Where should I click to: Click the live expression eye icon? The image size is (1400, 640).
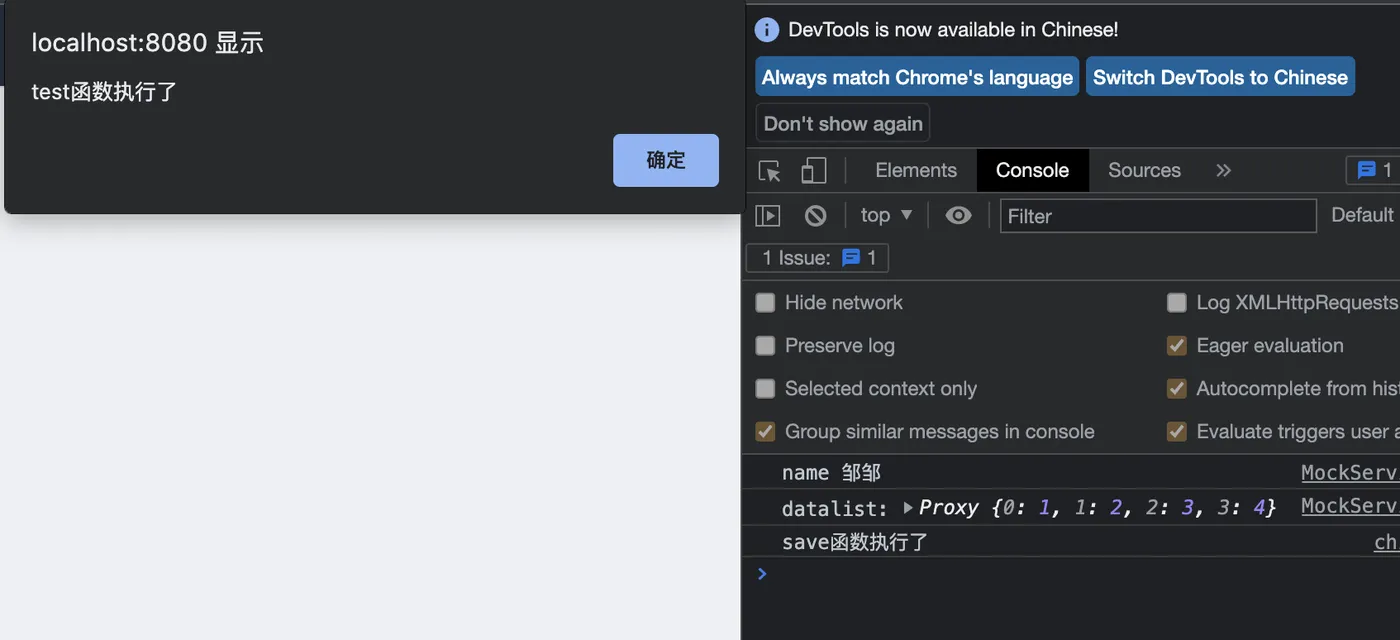tap(958, 215)
